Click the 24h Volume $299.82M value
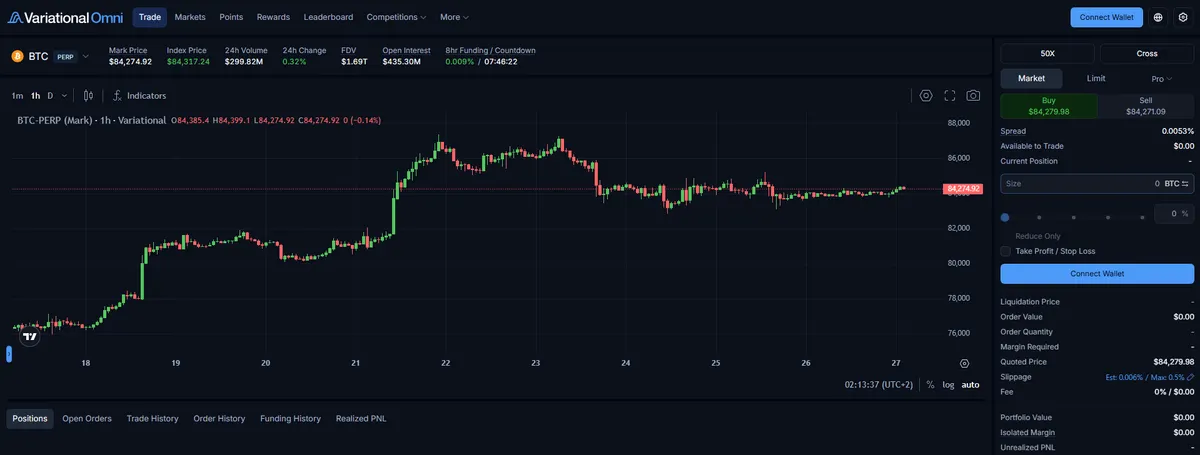The height and width of the screenshot is (455, 1200). pos(244,62)
